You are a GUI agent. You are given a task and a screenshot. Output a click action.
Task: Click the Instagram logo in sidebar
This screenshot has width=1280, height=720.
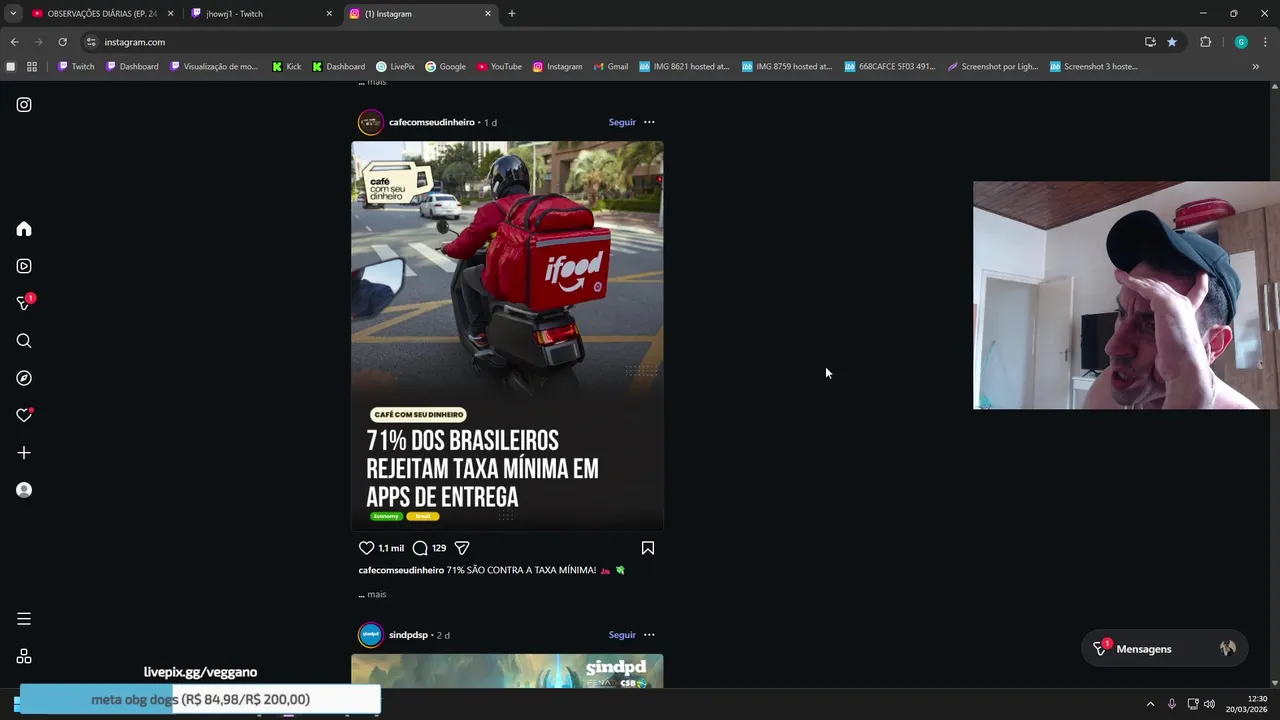[24, 104]
